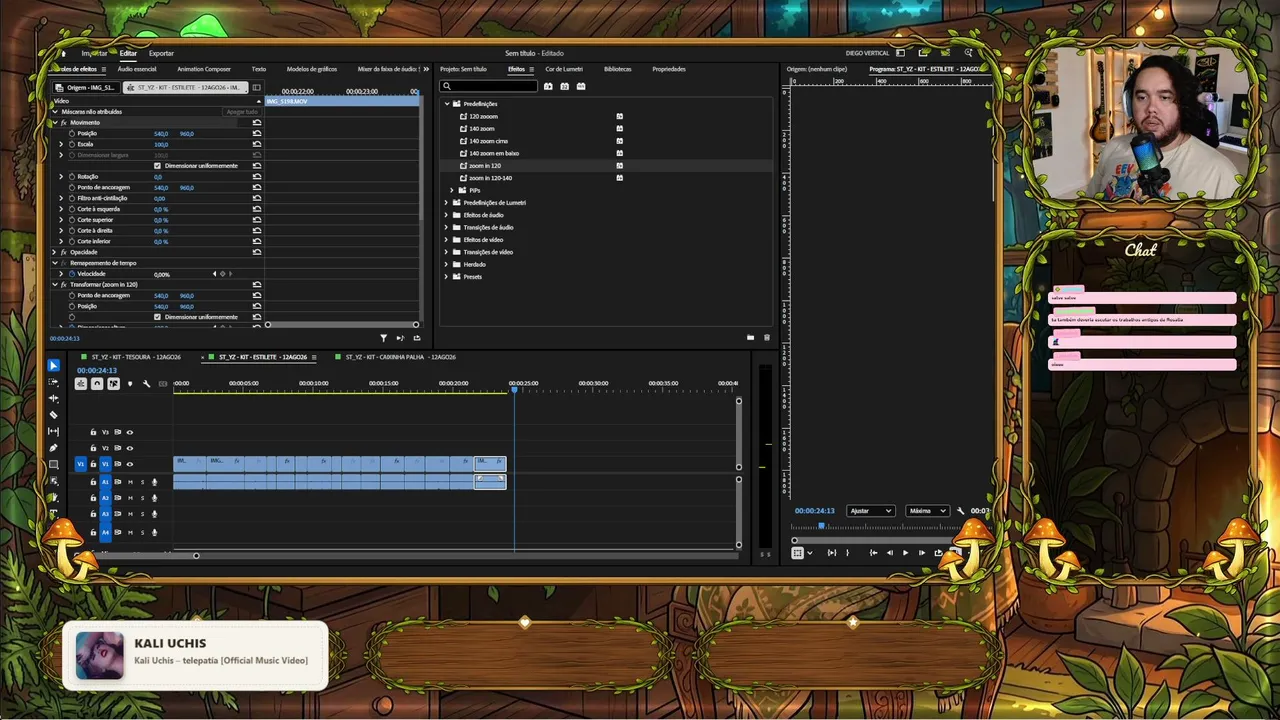Open the Máxima playback resolution dropdown
Image resolution: width=1280 pixels, height=720 pixels.
pos(927,511)
